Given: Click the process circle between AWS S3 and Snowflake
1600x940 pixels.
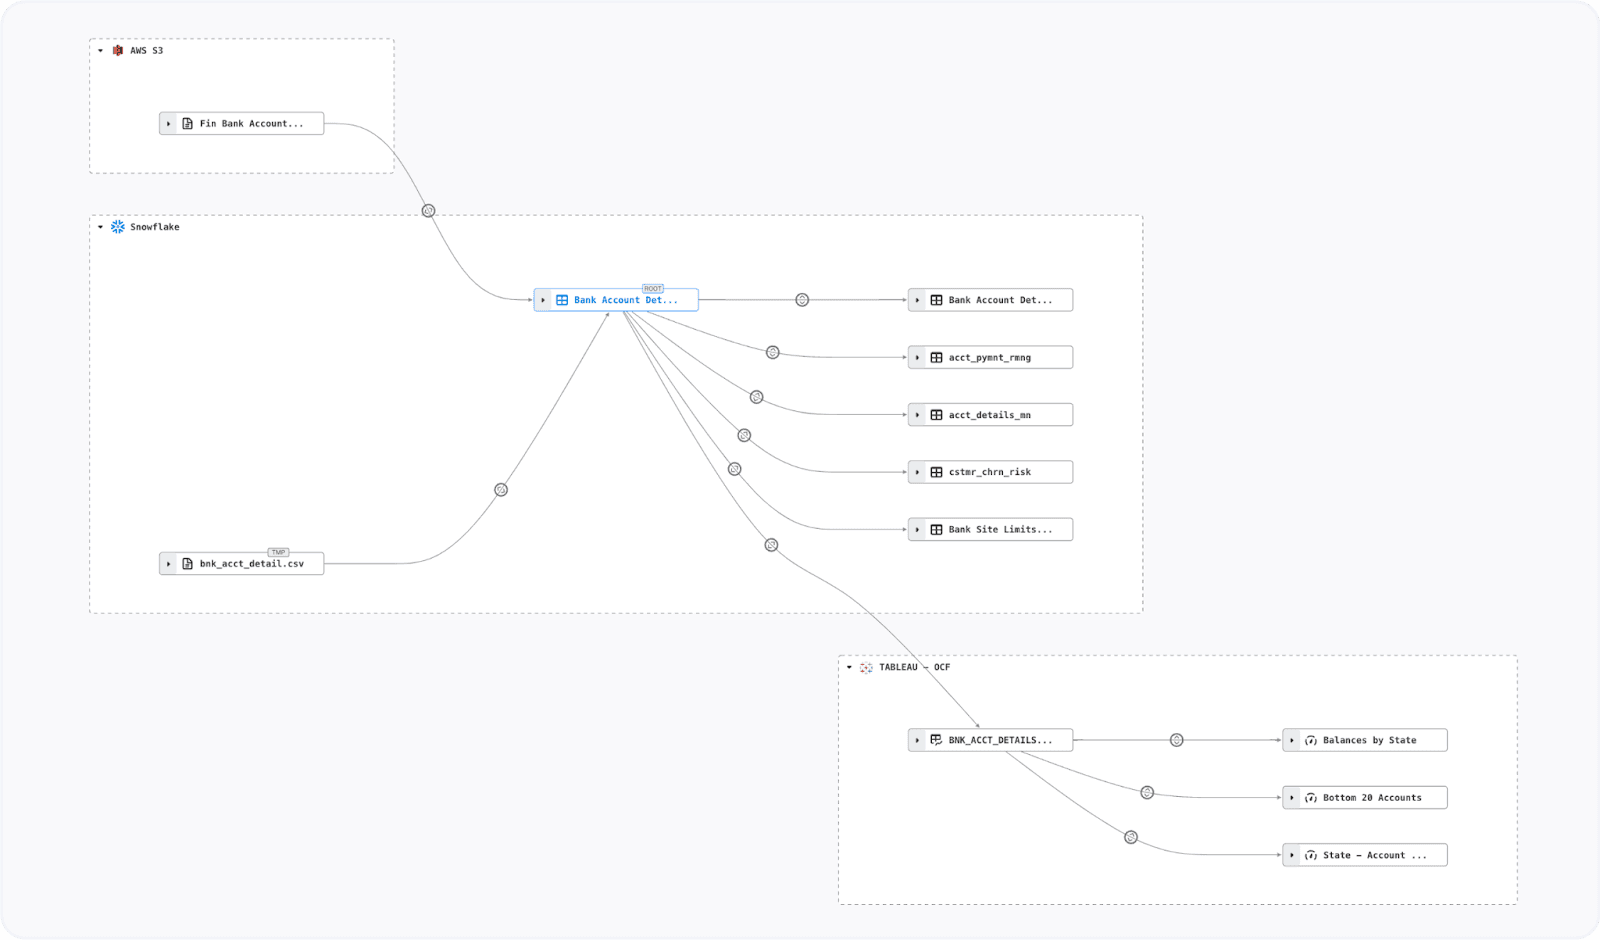Looking at the screenshot, I should (x=428, y=211).
